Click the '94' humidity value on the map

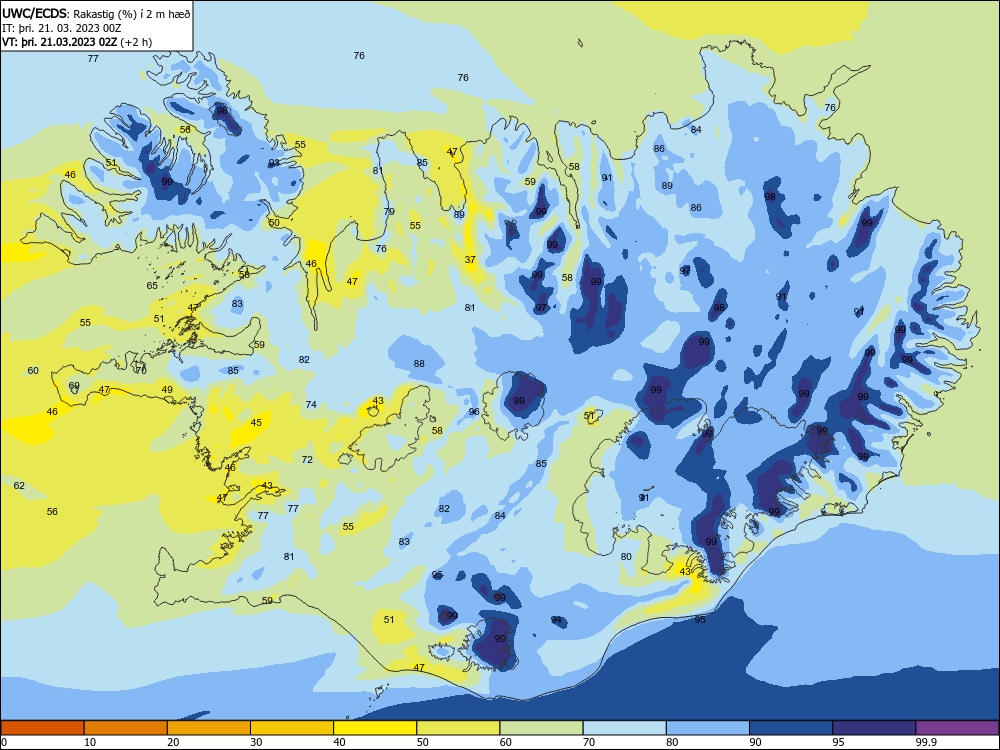point(556,620)
